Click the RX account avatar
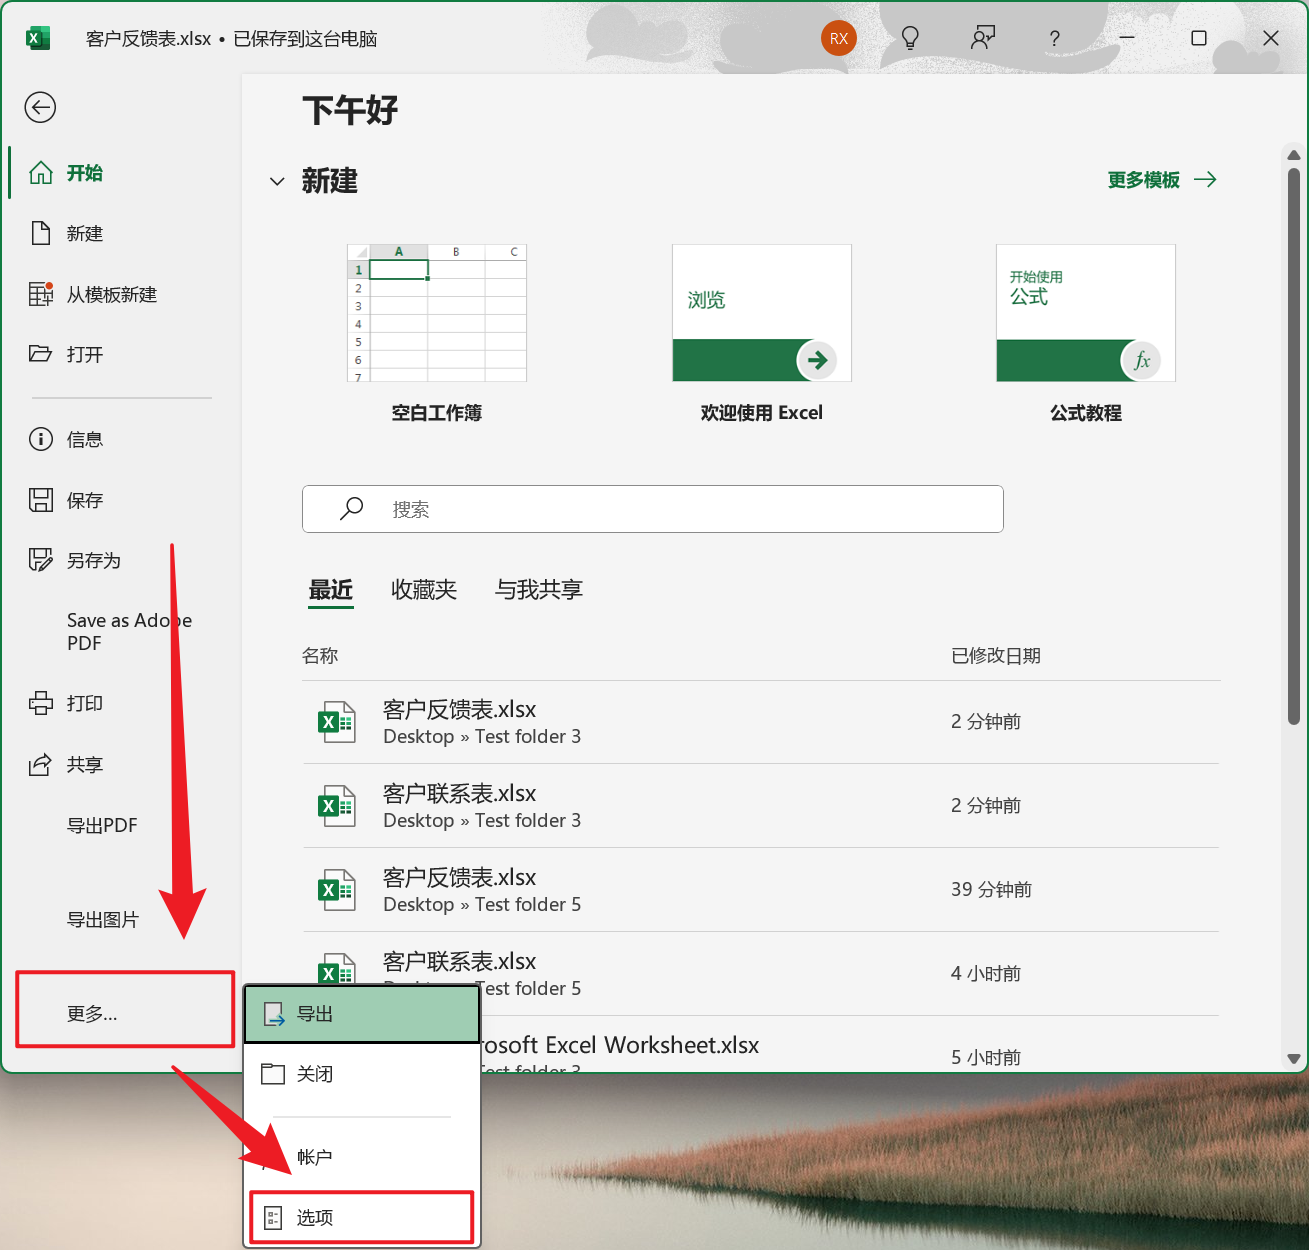The image size is (1309, 1250). [x=839, y=38]
